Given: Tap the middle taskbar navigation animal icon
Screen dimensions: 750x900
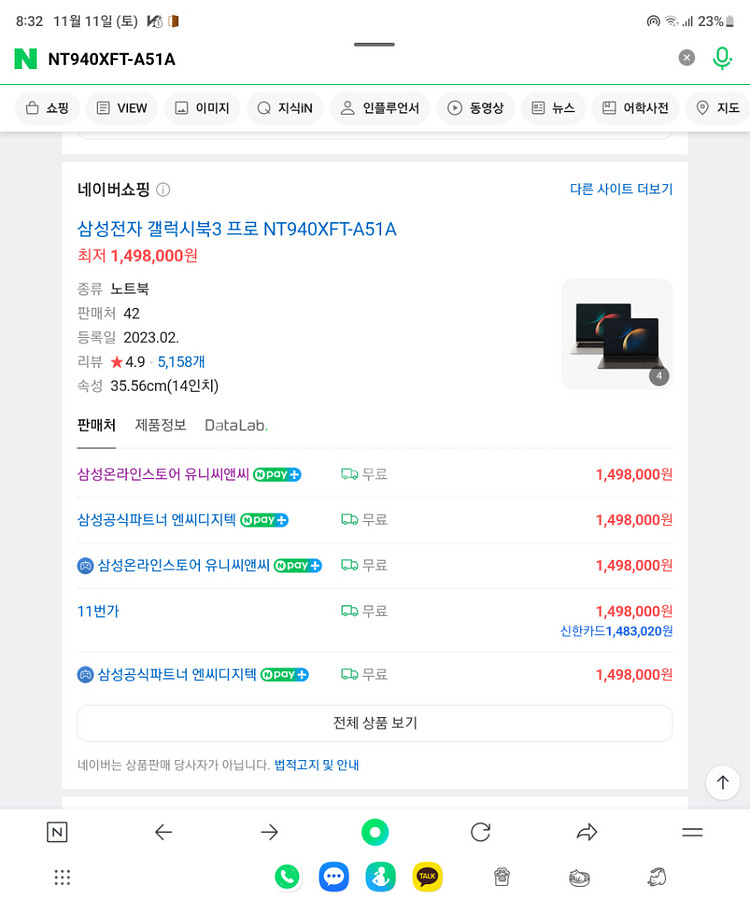Looking at the screenshot, I should pyautogui.click(x=580, y=877).
